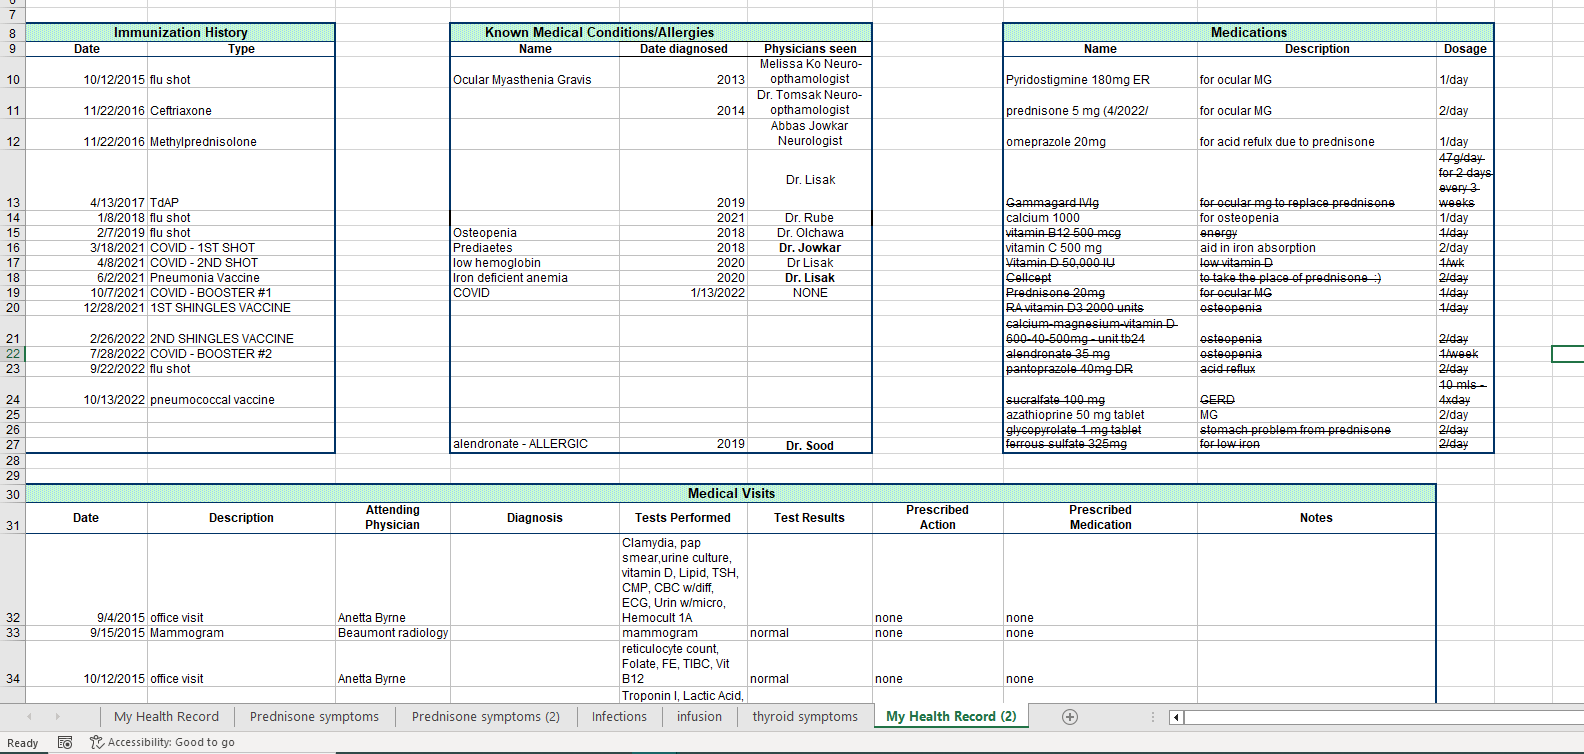The image size is (1584, 754).
Task: Add a new sheet with the plus icon
Action: 1070,716
